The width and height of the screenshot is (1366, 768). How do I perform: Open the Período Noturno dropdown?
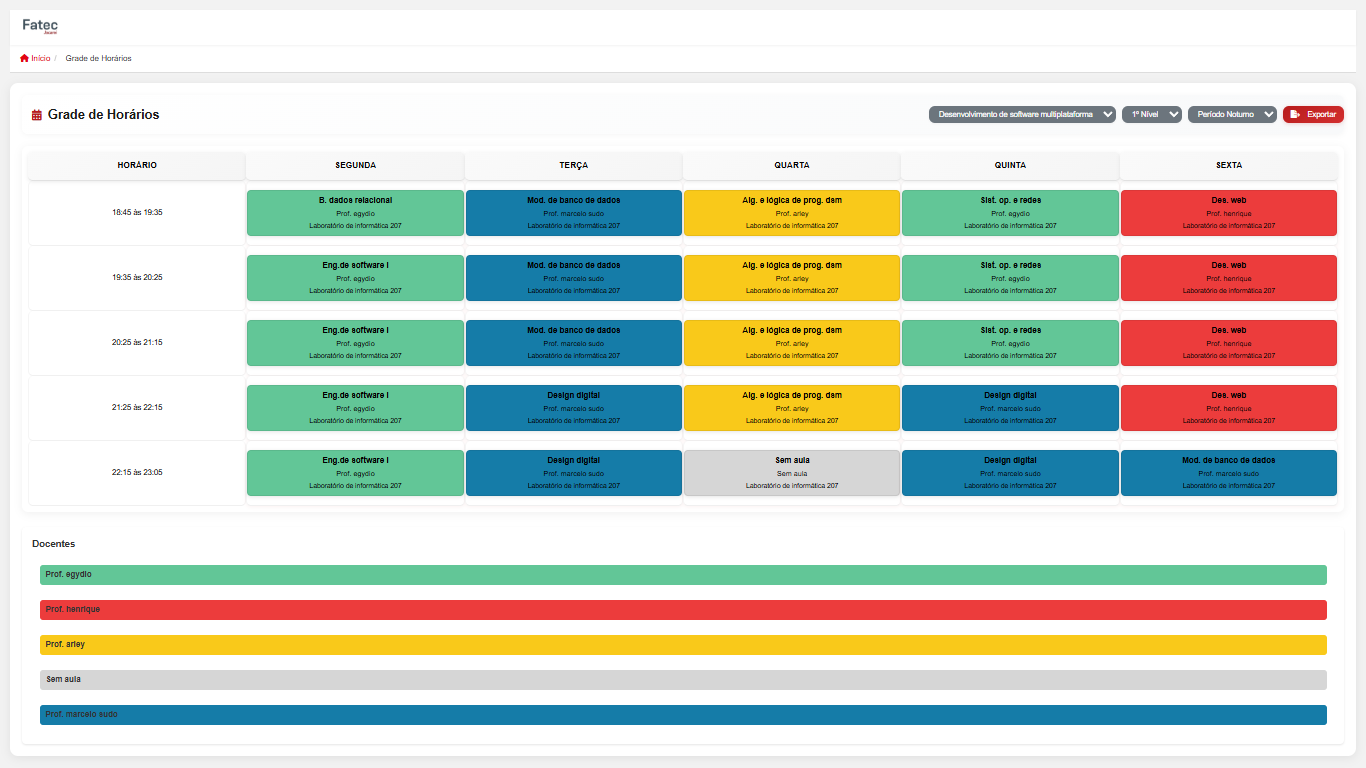(x=1231, y=115)
